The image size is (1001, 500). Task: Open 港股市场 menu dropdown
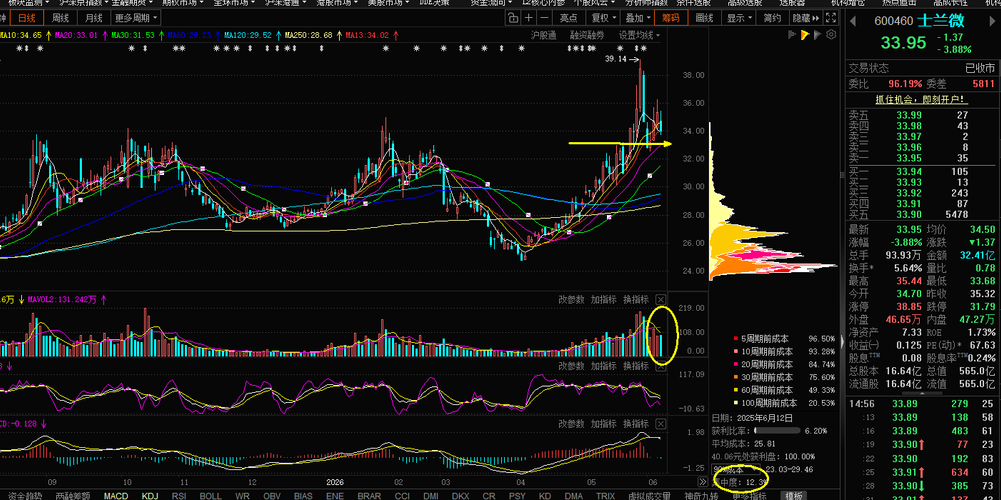[337, 3]
